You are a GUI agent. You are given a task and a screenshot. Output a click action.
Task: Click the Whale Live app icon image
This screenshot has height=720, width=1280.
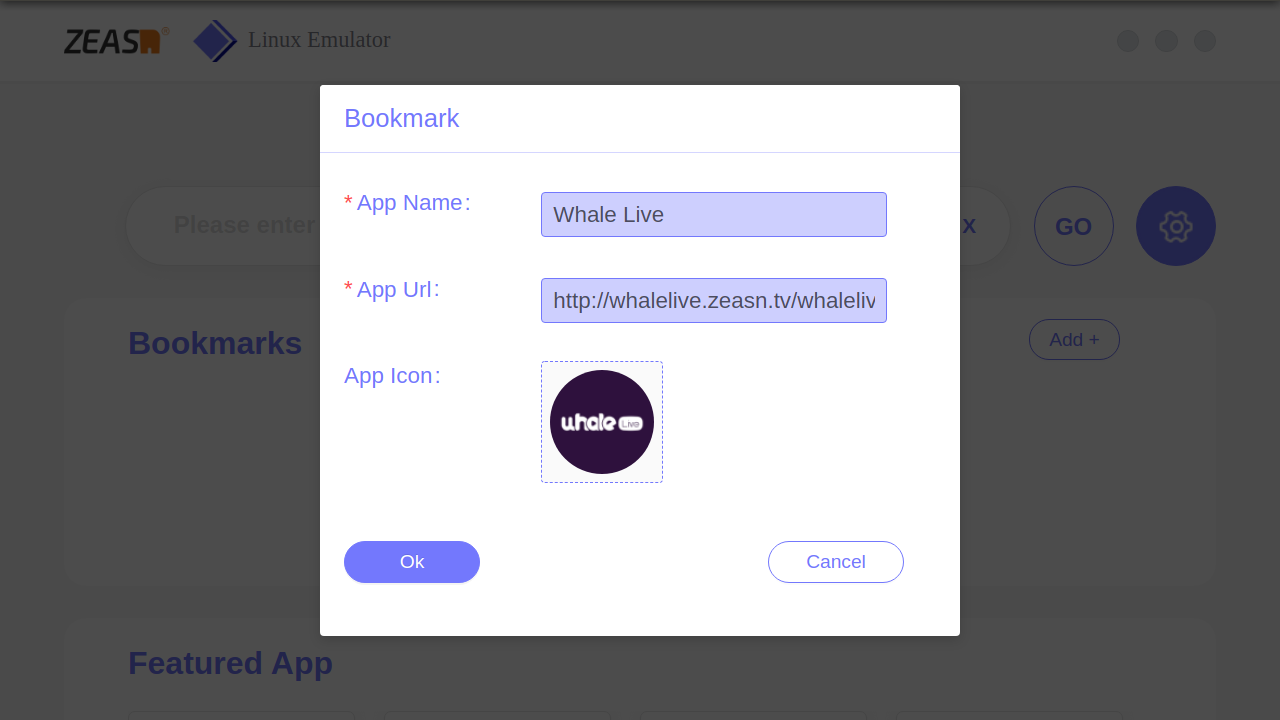click(602, 422)
